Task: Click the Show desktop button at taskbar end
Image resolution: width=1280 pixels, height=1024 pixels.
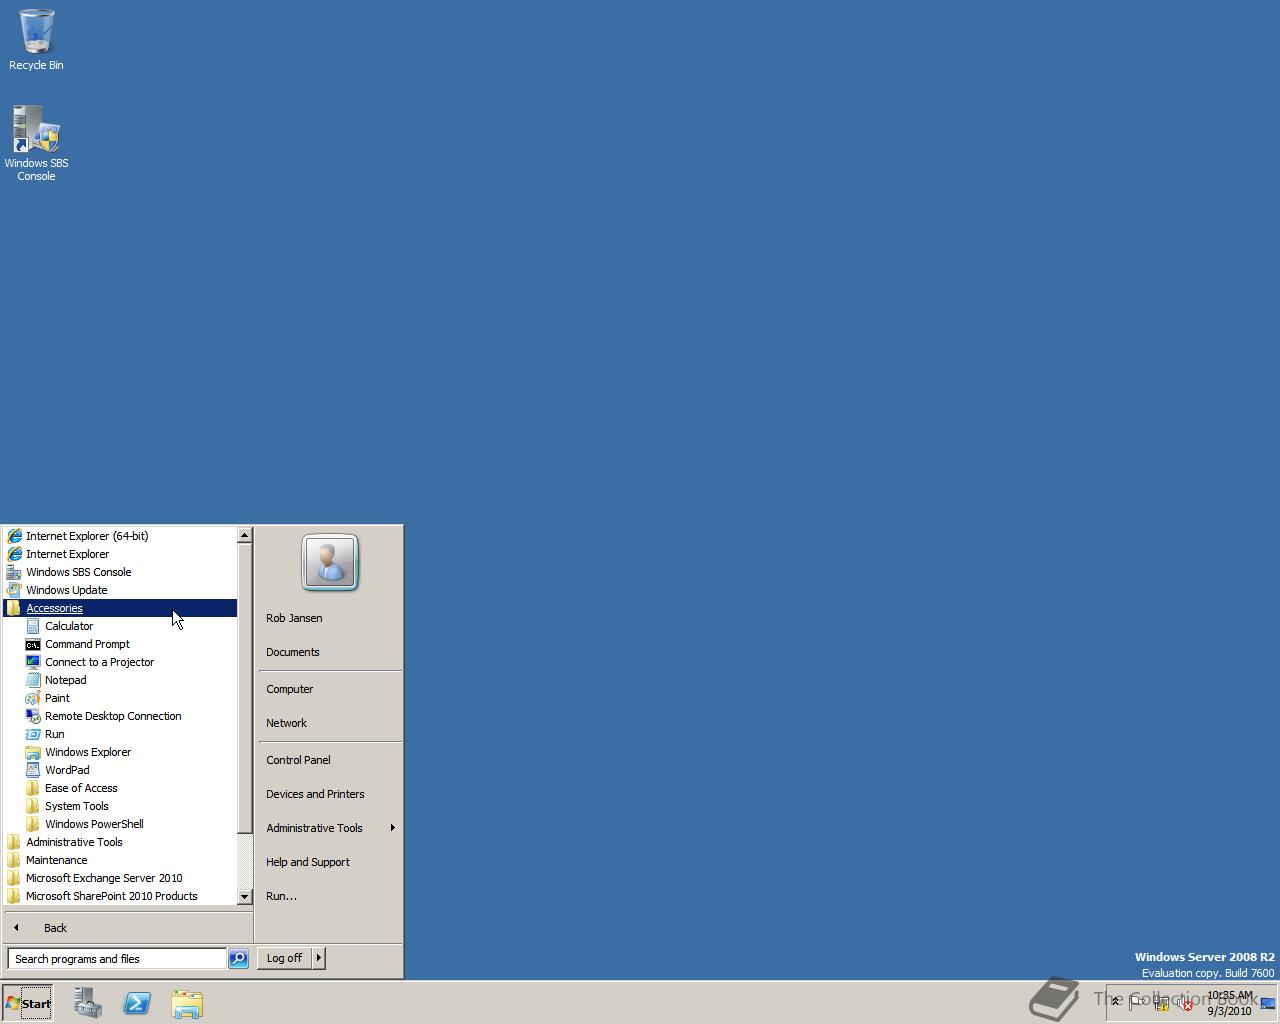Action: pyautogui.click(x=1268, y=1003)
